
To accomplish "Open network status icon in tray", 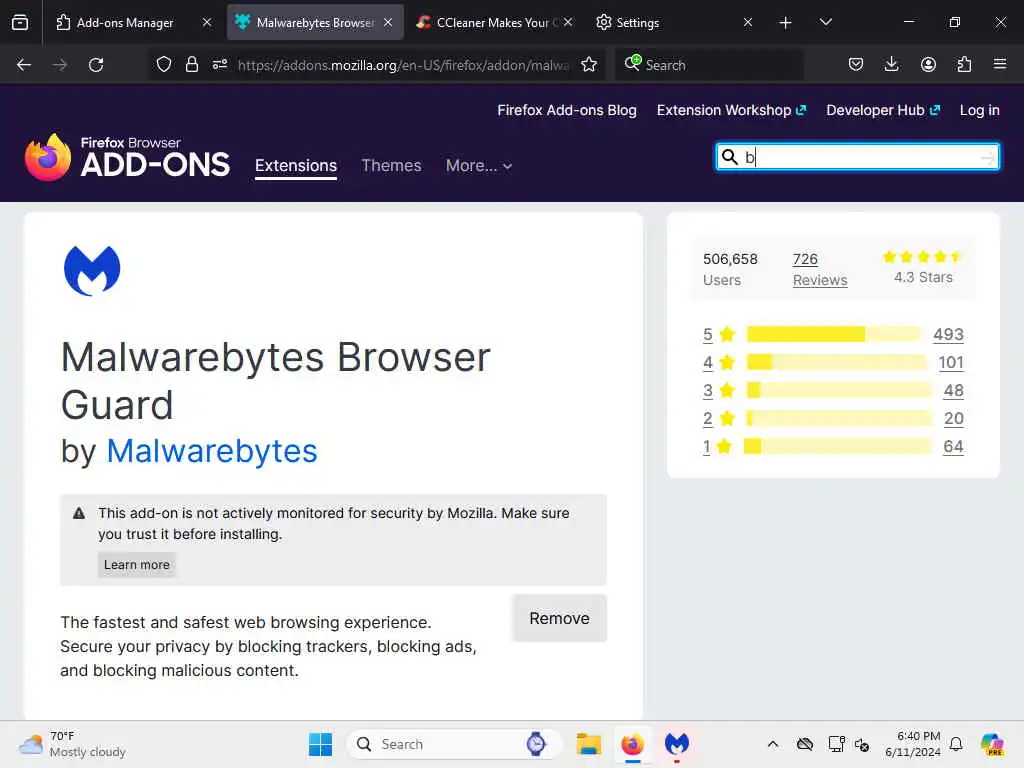I will click(836, 744).
